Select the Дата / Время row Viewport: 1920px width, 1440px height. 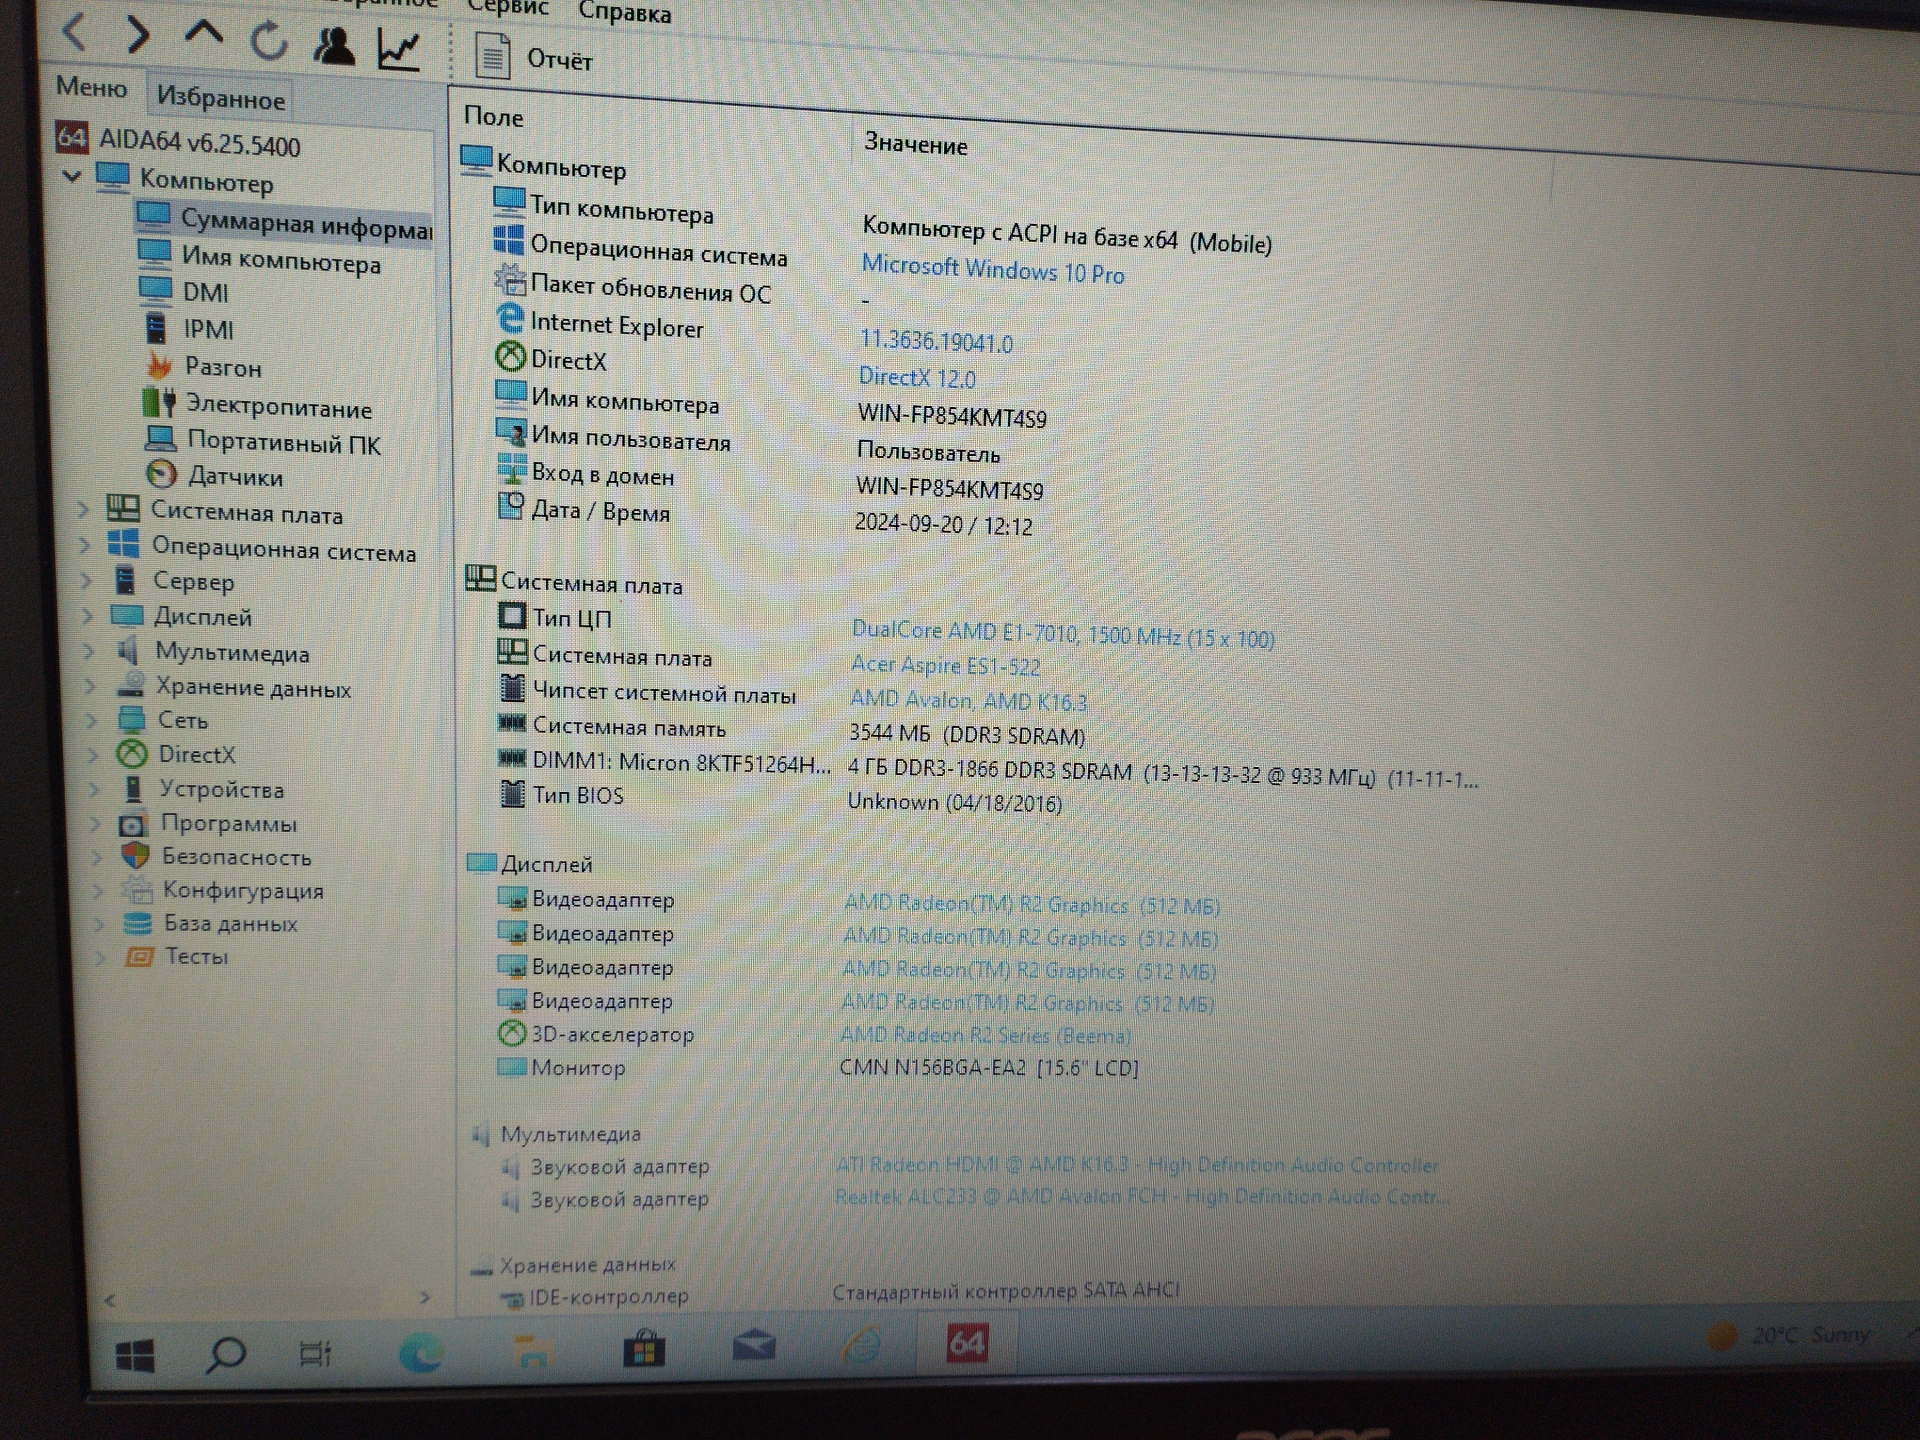(x=765, y=517)
